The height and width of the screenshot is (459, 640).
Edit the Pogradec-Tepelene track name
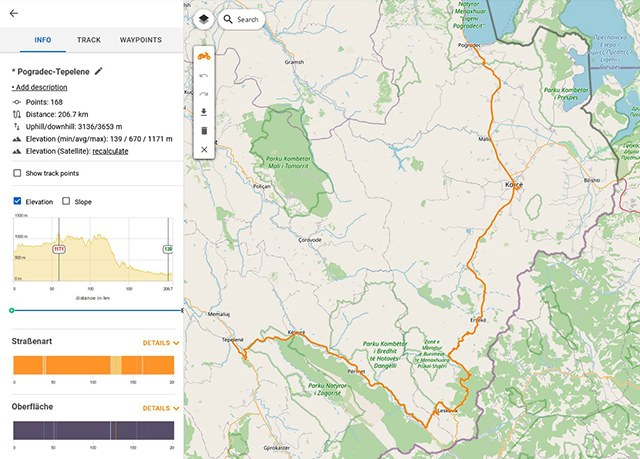[x=98, y=72]
